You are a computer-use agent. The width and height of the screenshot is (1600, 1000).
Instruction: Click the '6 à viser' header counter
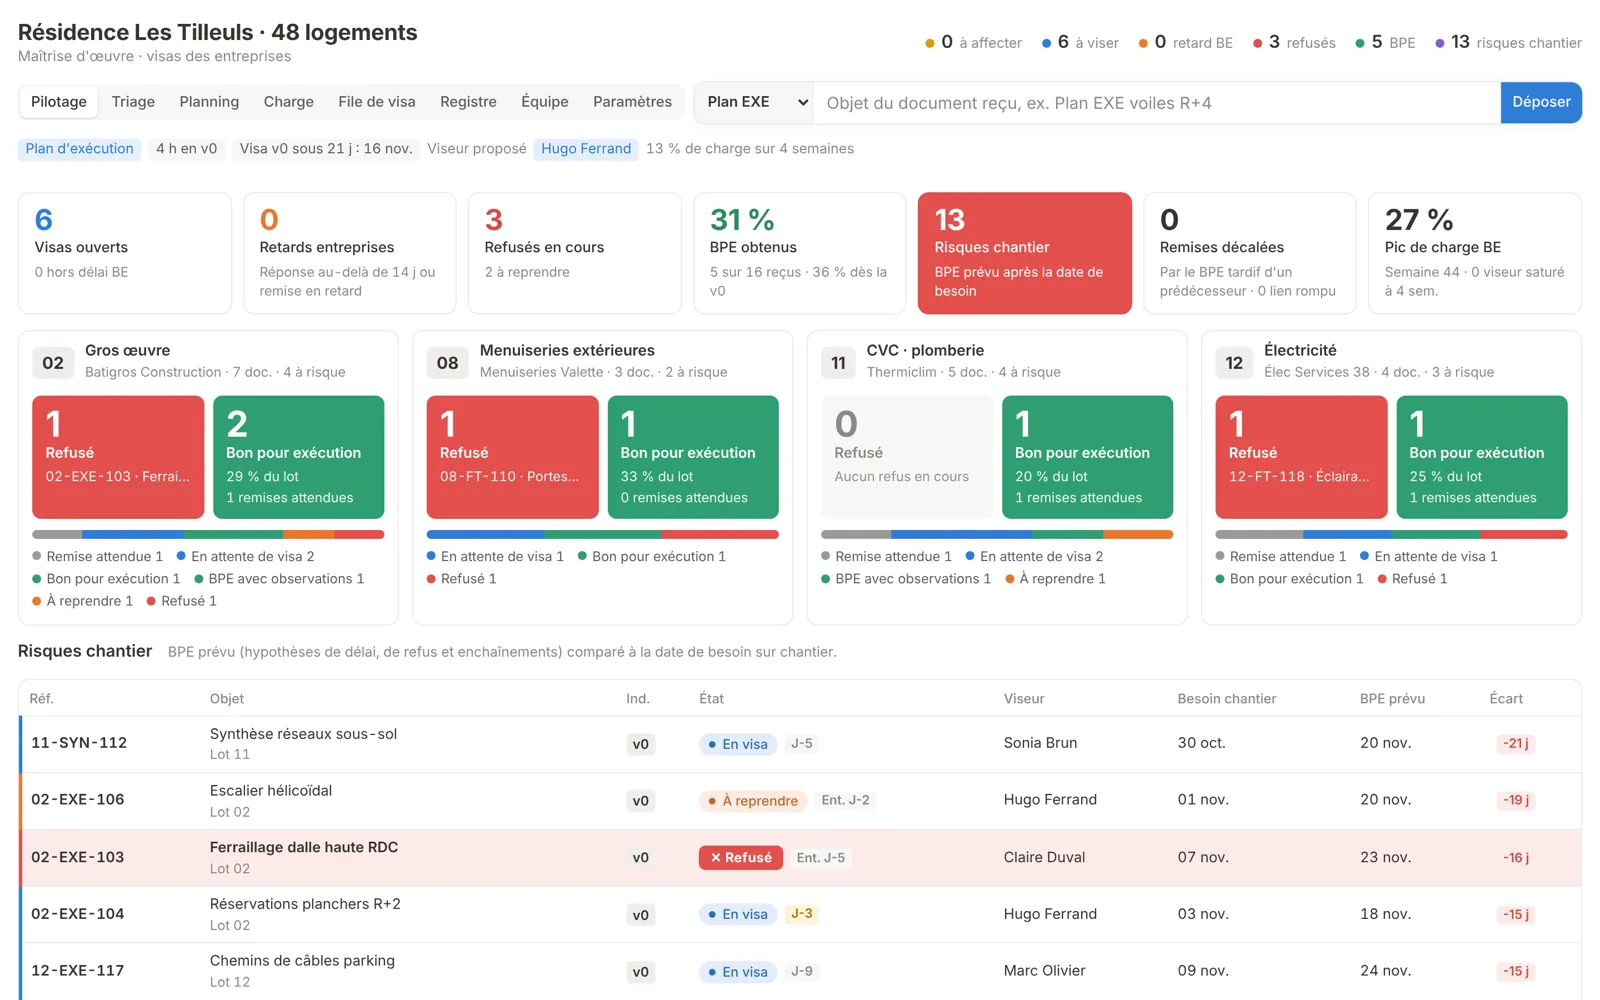pyautogui.click(x=1080, y=42)
